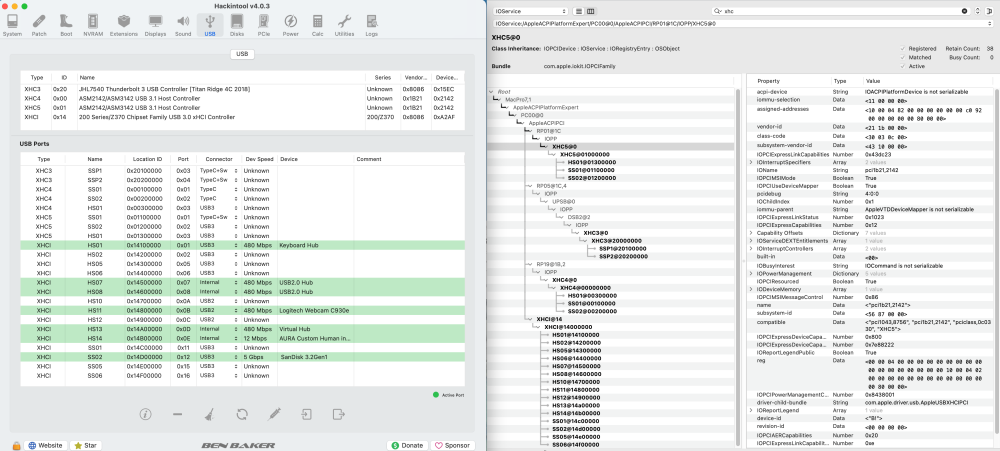The height and width of the screenshot is (451, 1000).
Task: Open the Disks section icon
Action: 237,26
